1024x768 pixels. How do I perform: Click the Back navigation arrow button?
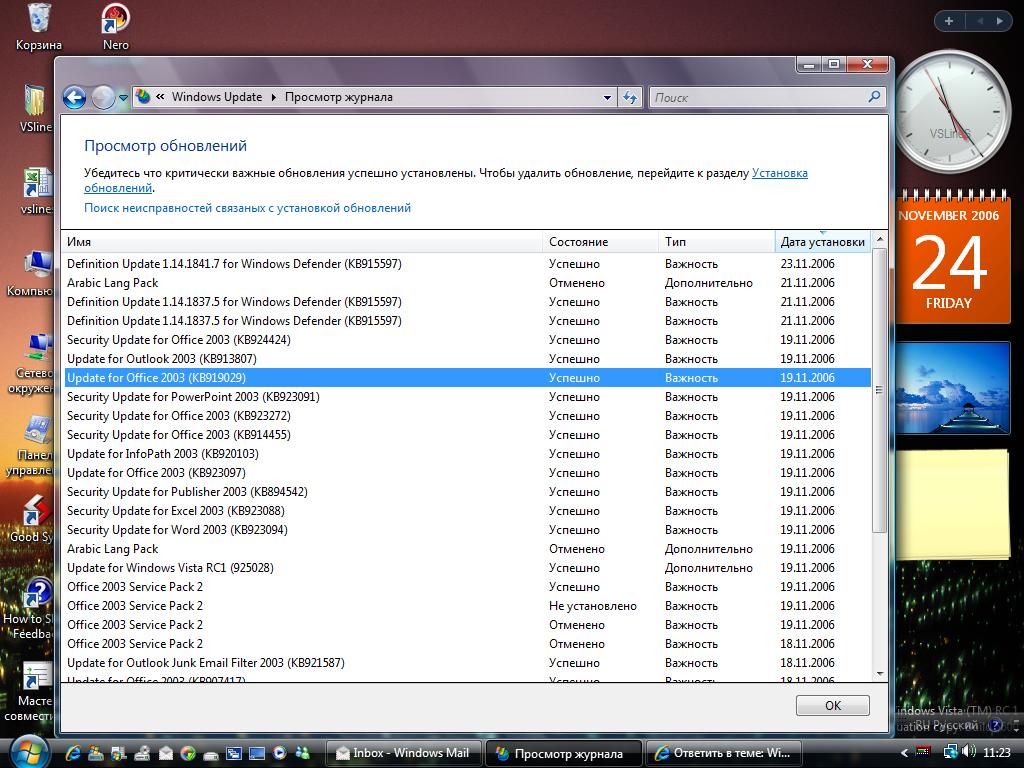[74, 97]
